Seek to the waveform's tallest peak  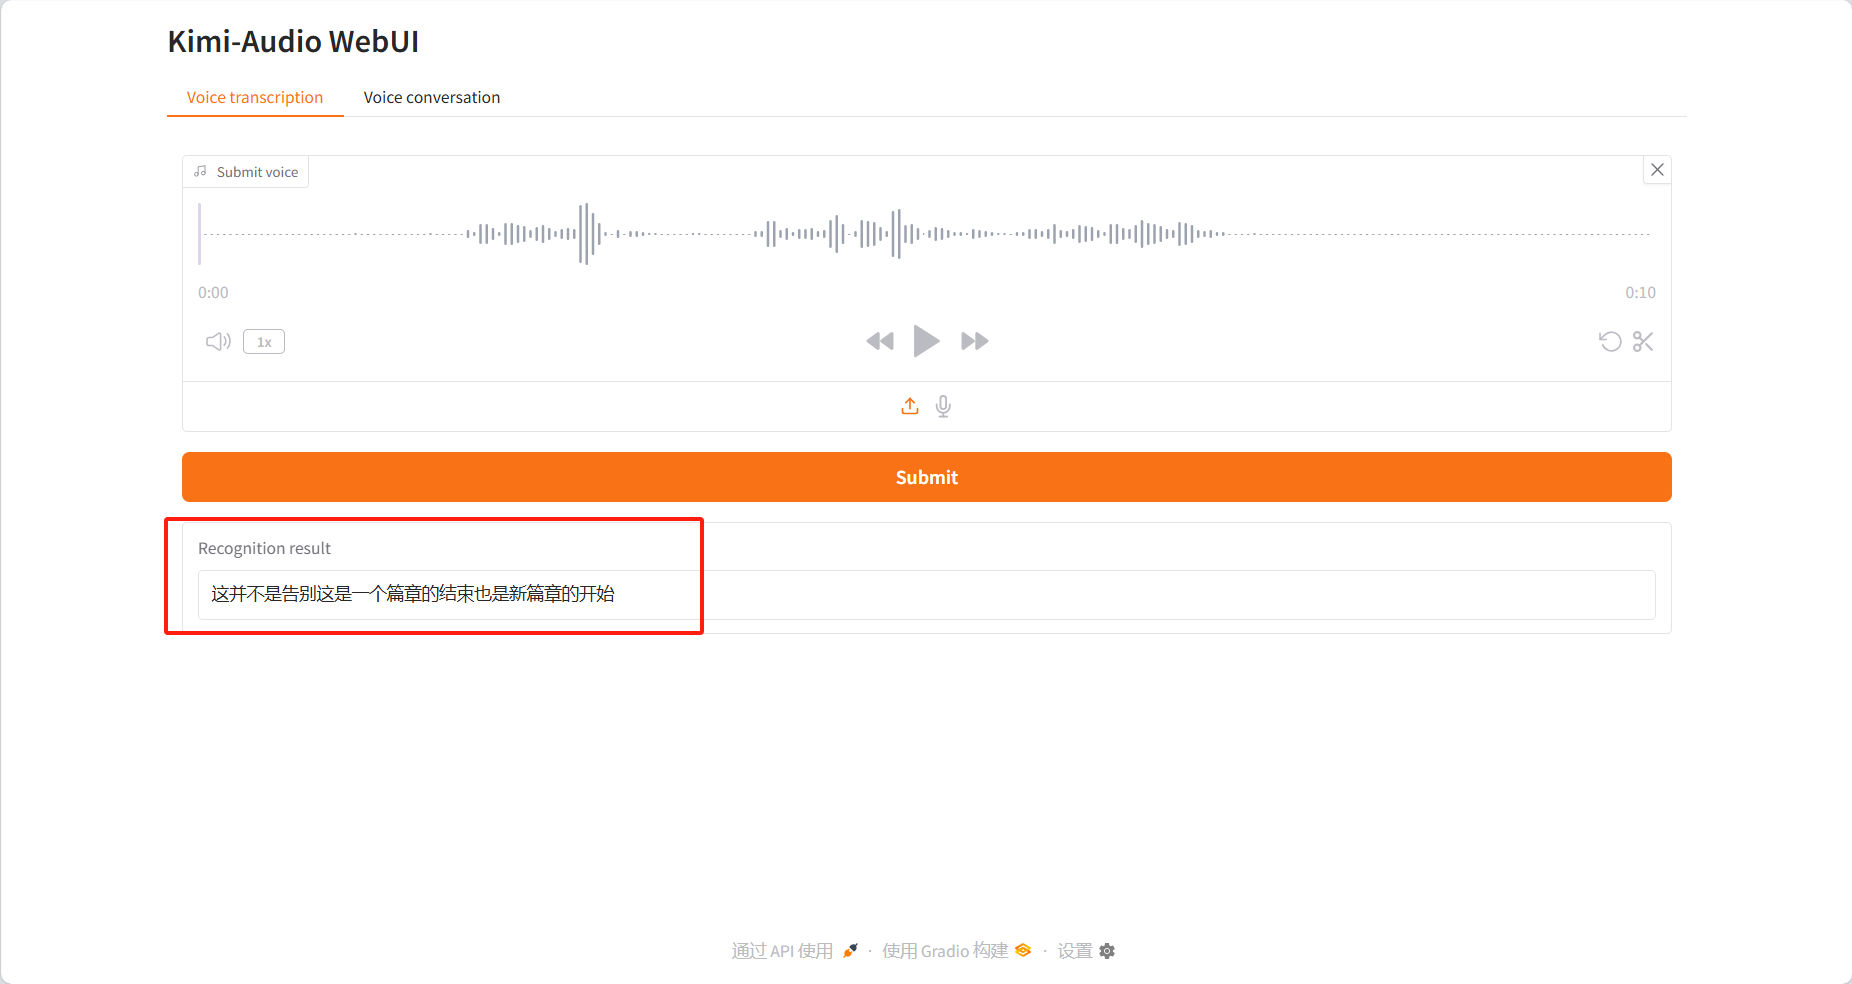(584, 234)
